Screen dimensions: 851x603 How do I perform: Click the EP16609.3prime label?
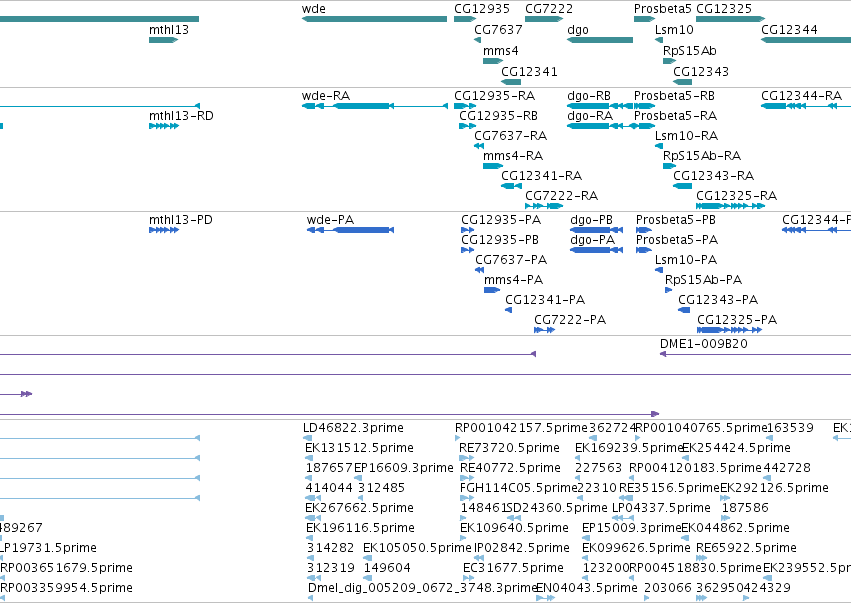[403, 468]
